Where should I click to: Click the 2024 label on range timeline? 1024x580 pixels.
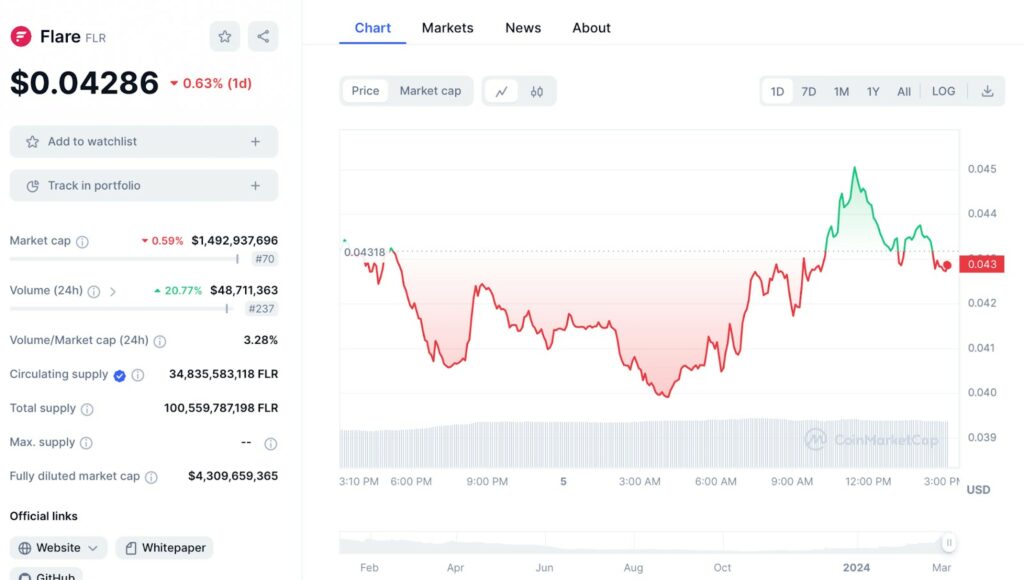(x=856, y=568)
